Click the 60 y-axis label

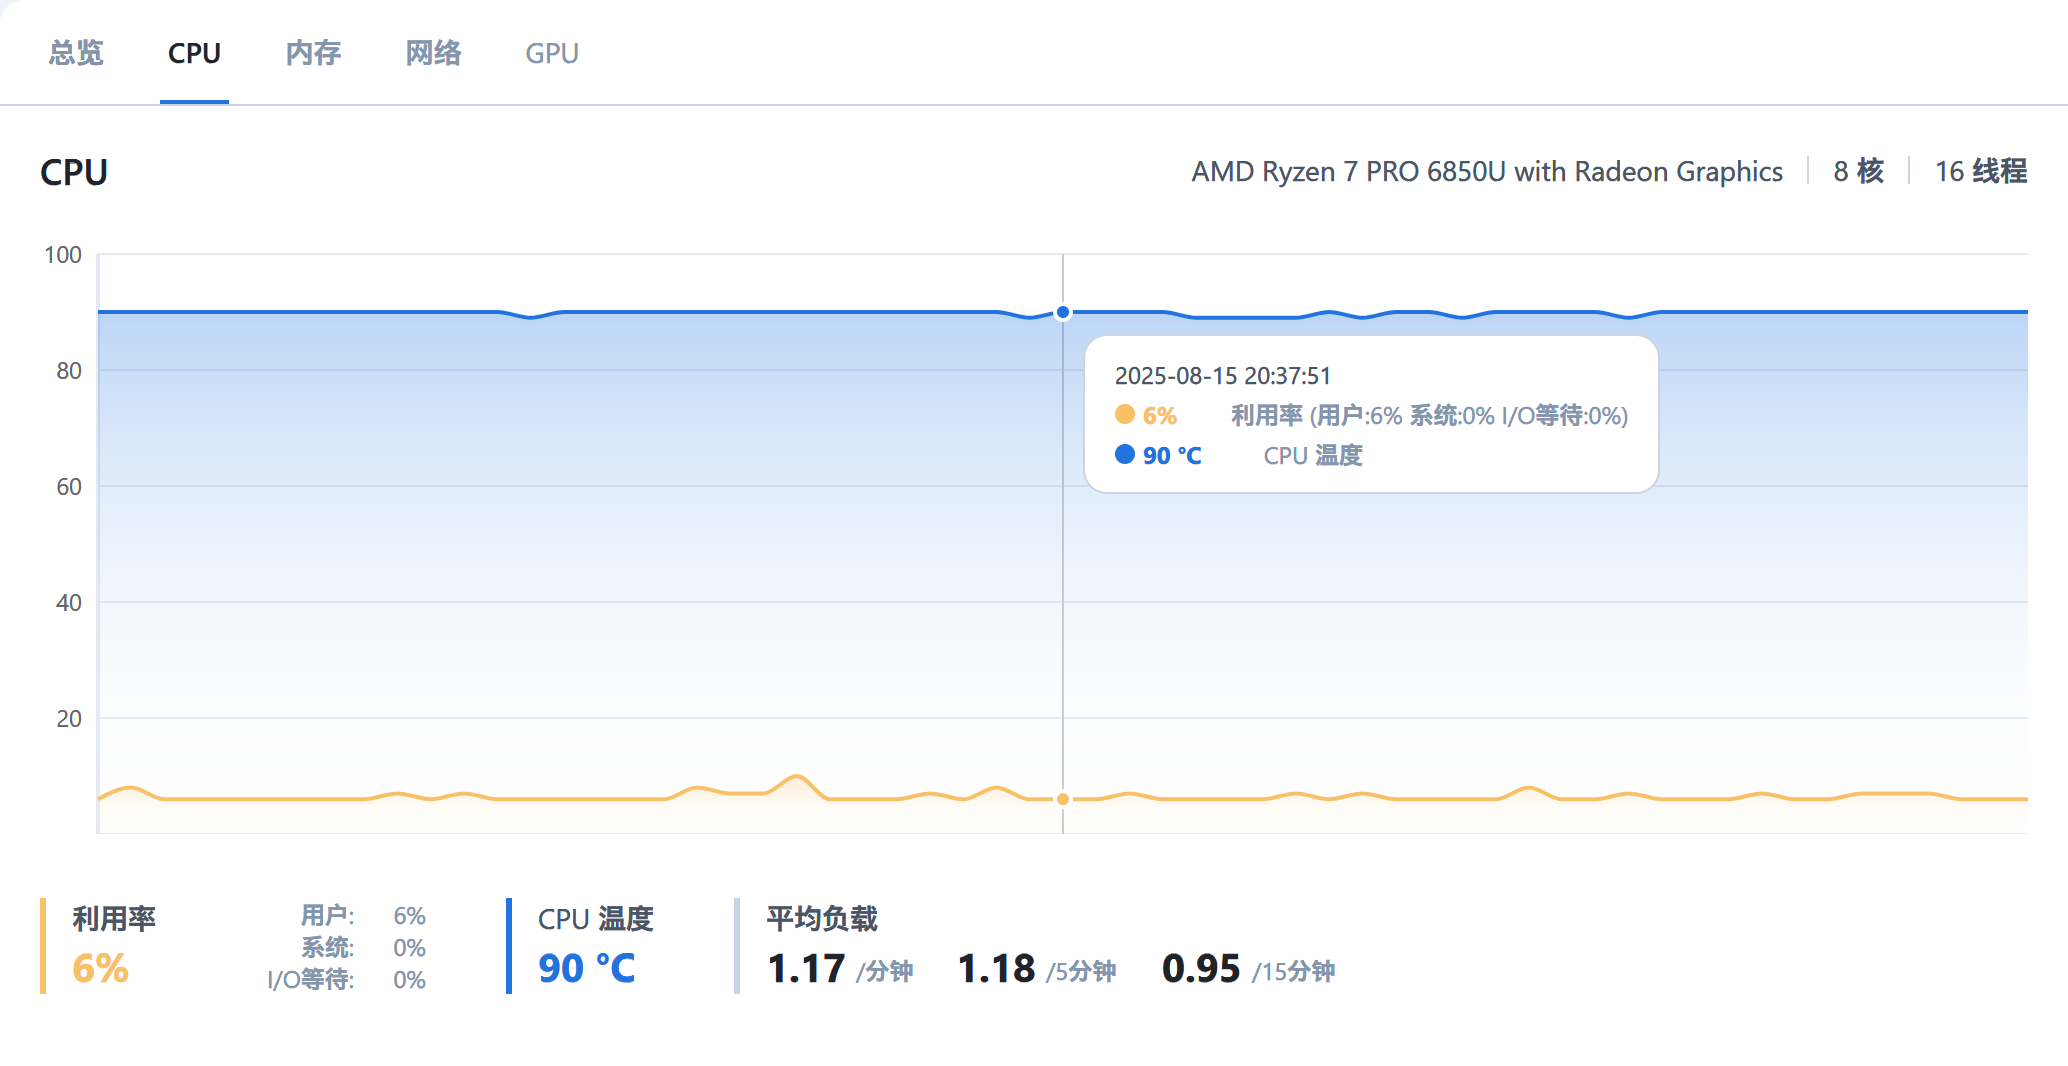tap(69, 487)
